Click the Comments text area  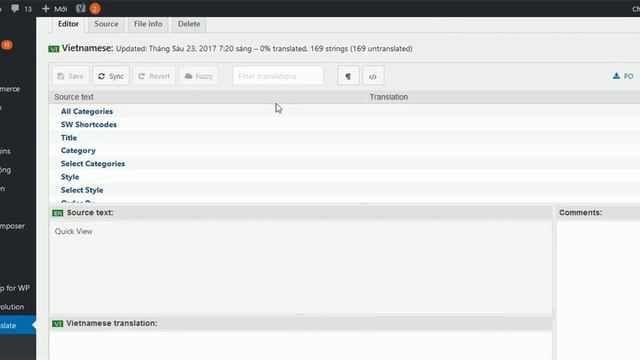[598, 290]
